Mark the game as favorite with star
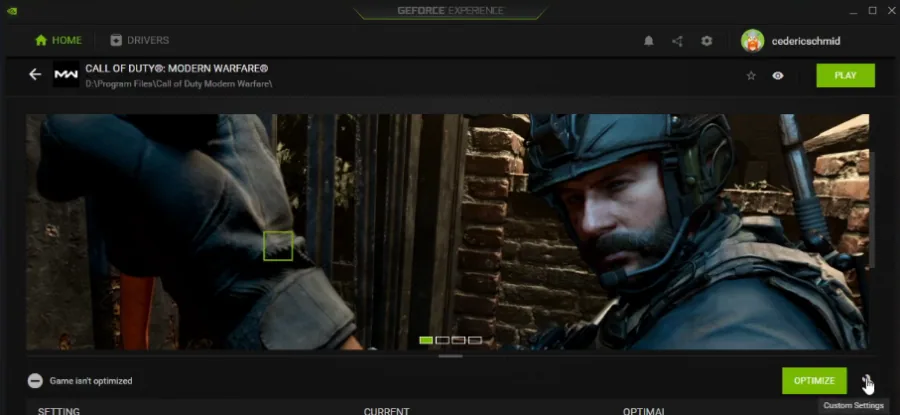Screen dimensions: 900x415 coord(751,76)
